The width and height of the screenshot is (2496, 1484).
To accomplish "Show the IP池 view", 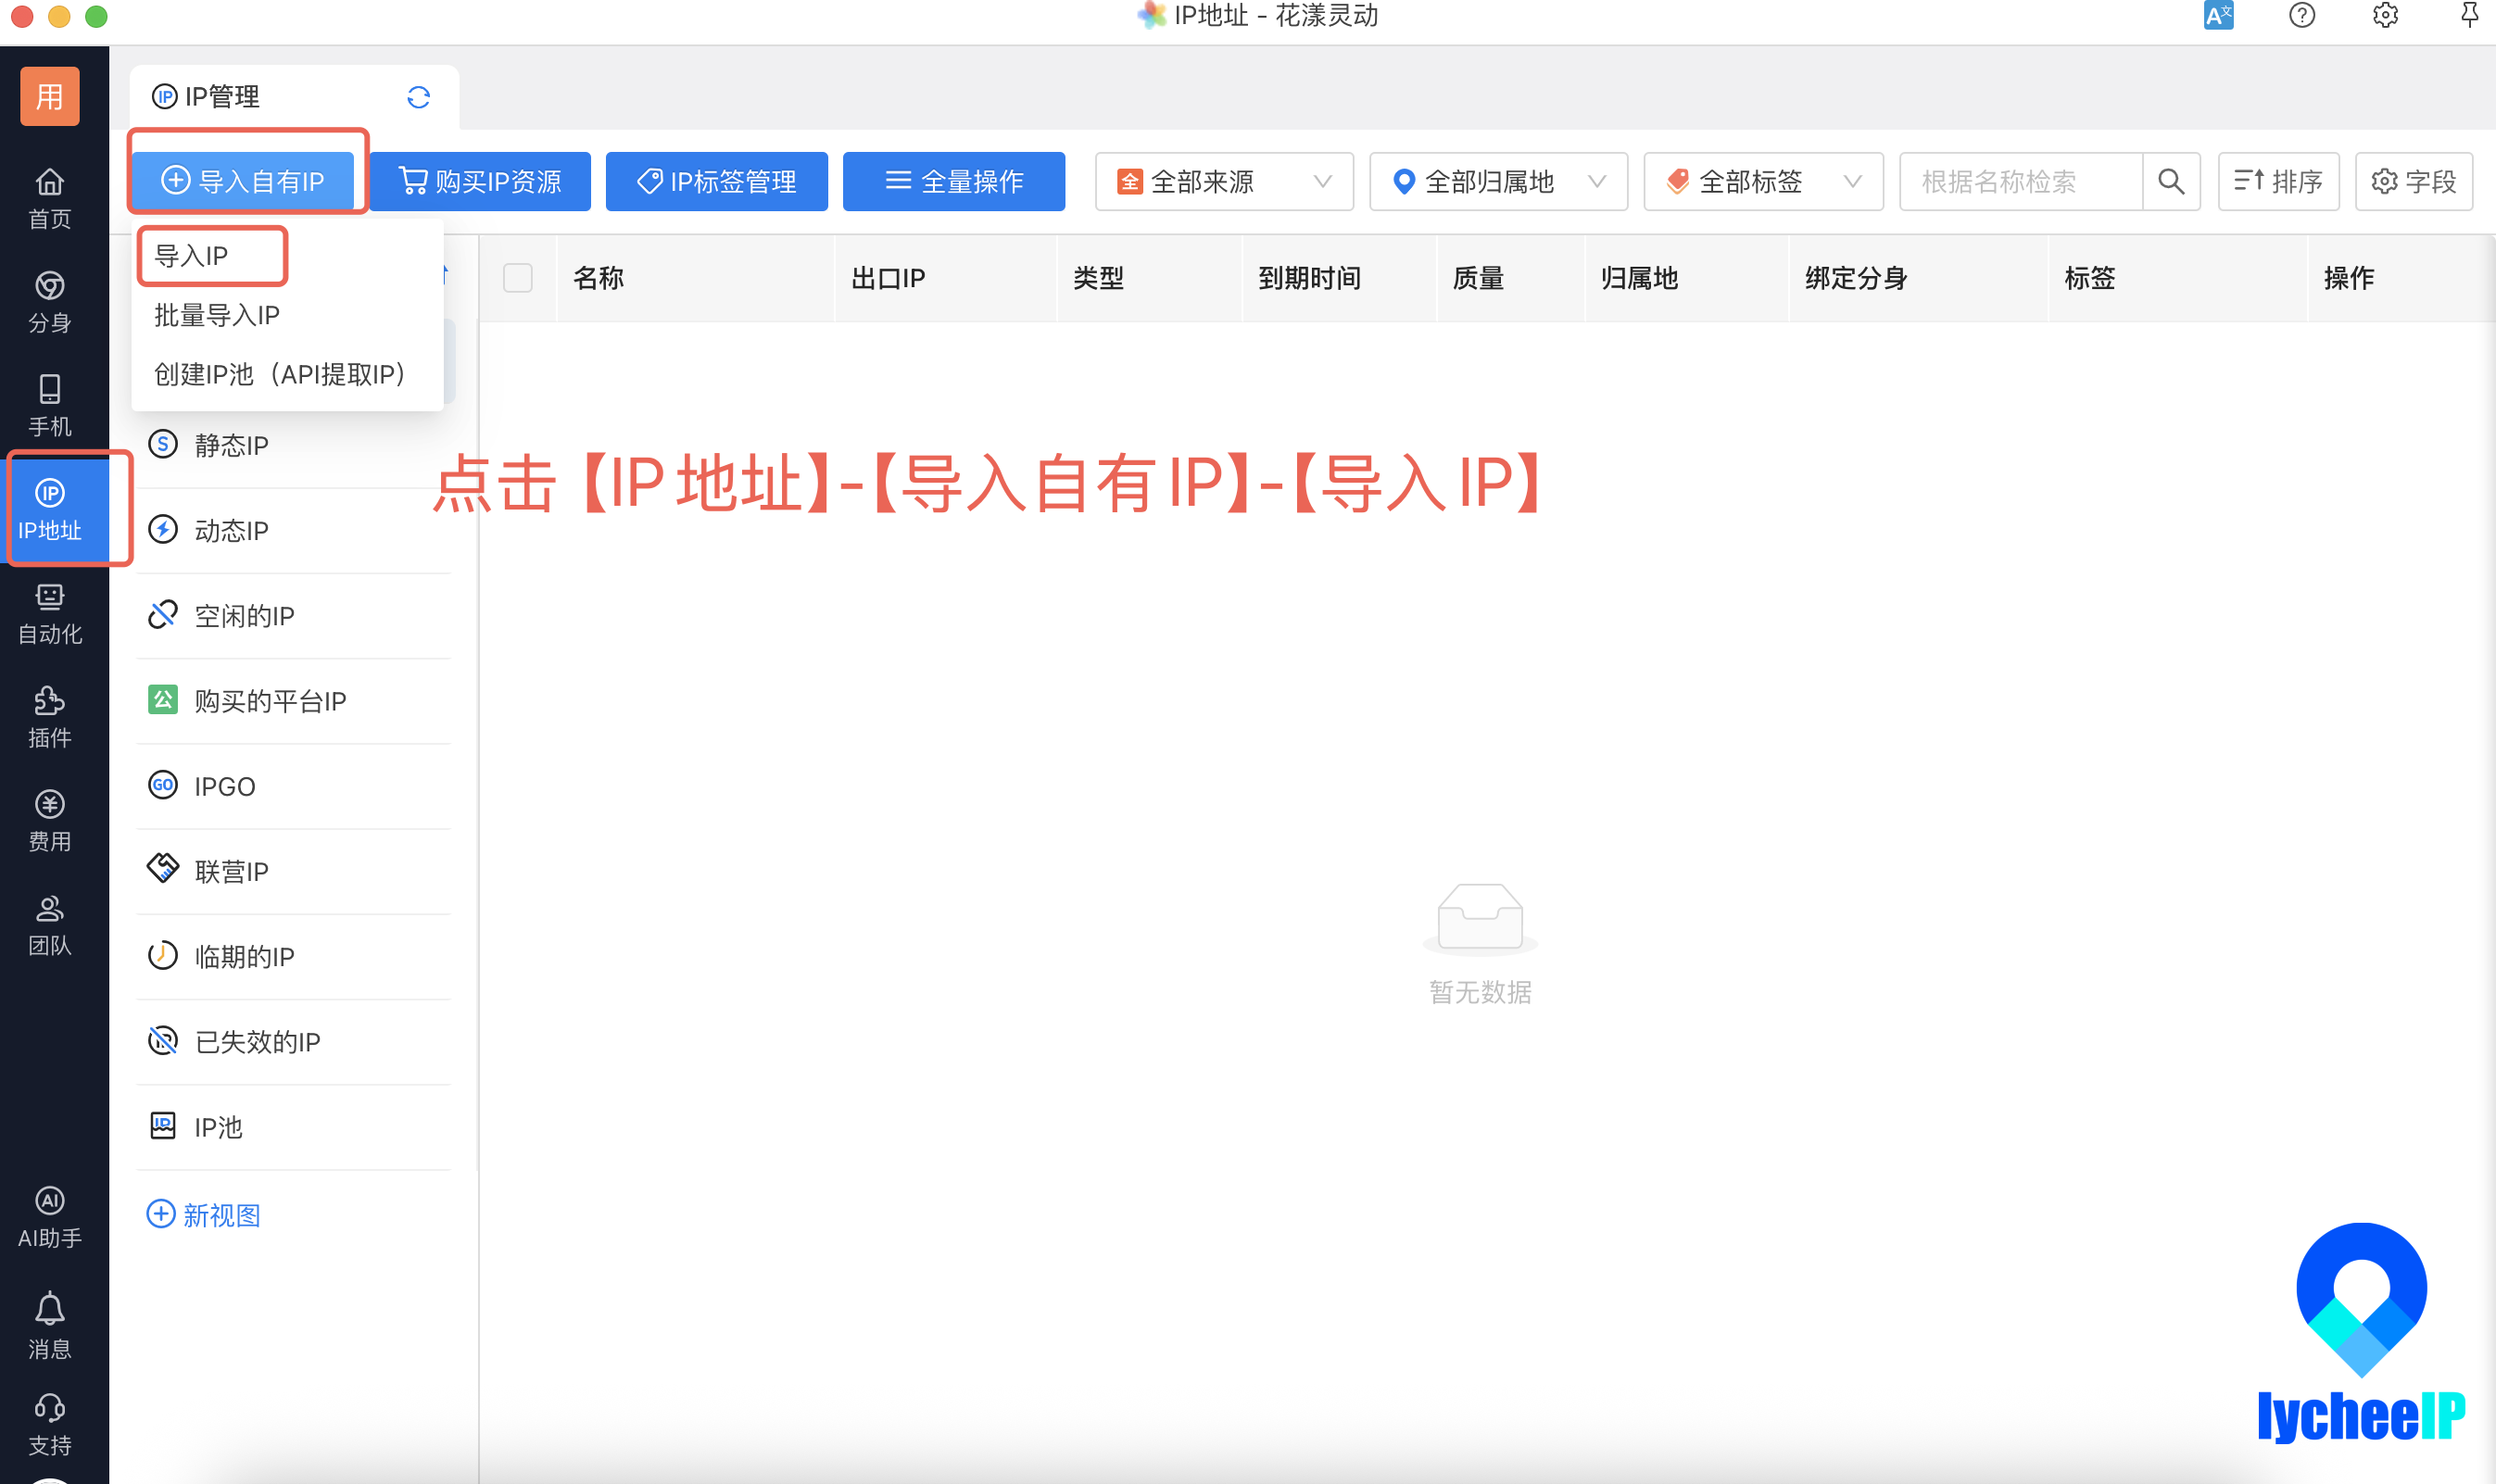I will [x=294, y=1126].
